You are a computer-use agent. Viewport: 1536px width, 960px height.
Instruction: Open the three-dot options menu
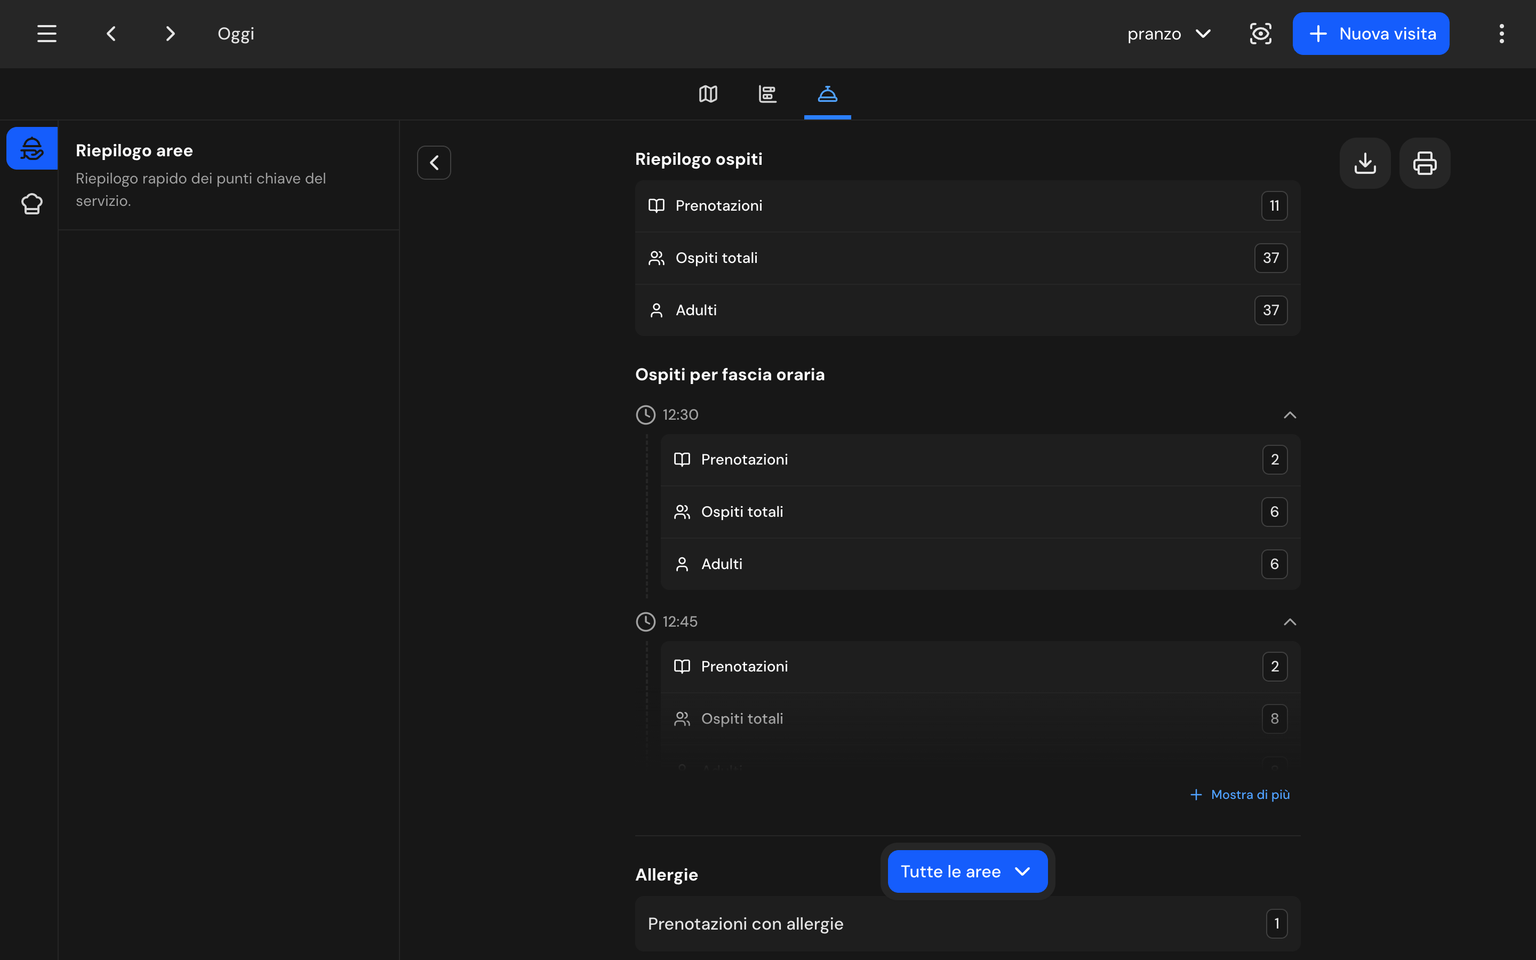1501,34
